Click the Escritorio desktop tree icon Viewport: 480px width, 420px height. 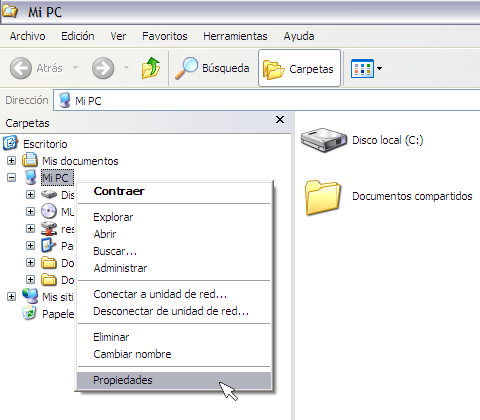tap(10, 143)
